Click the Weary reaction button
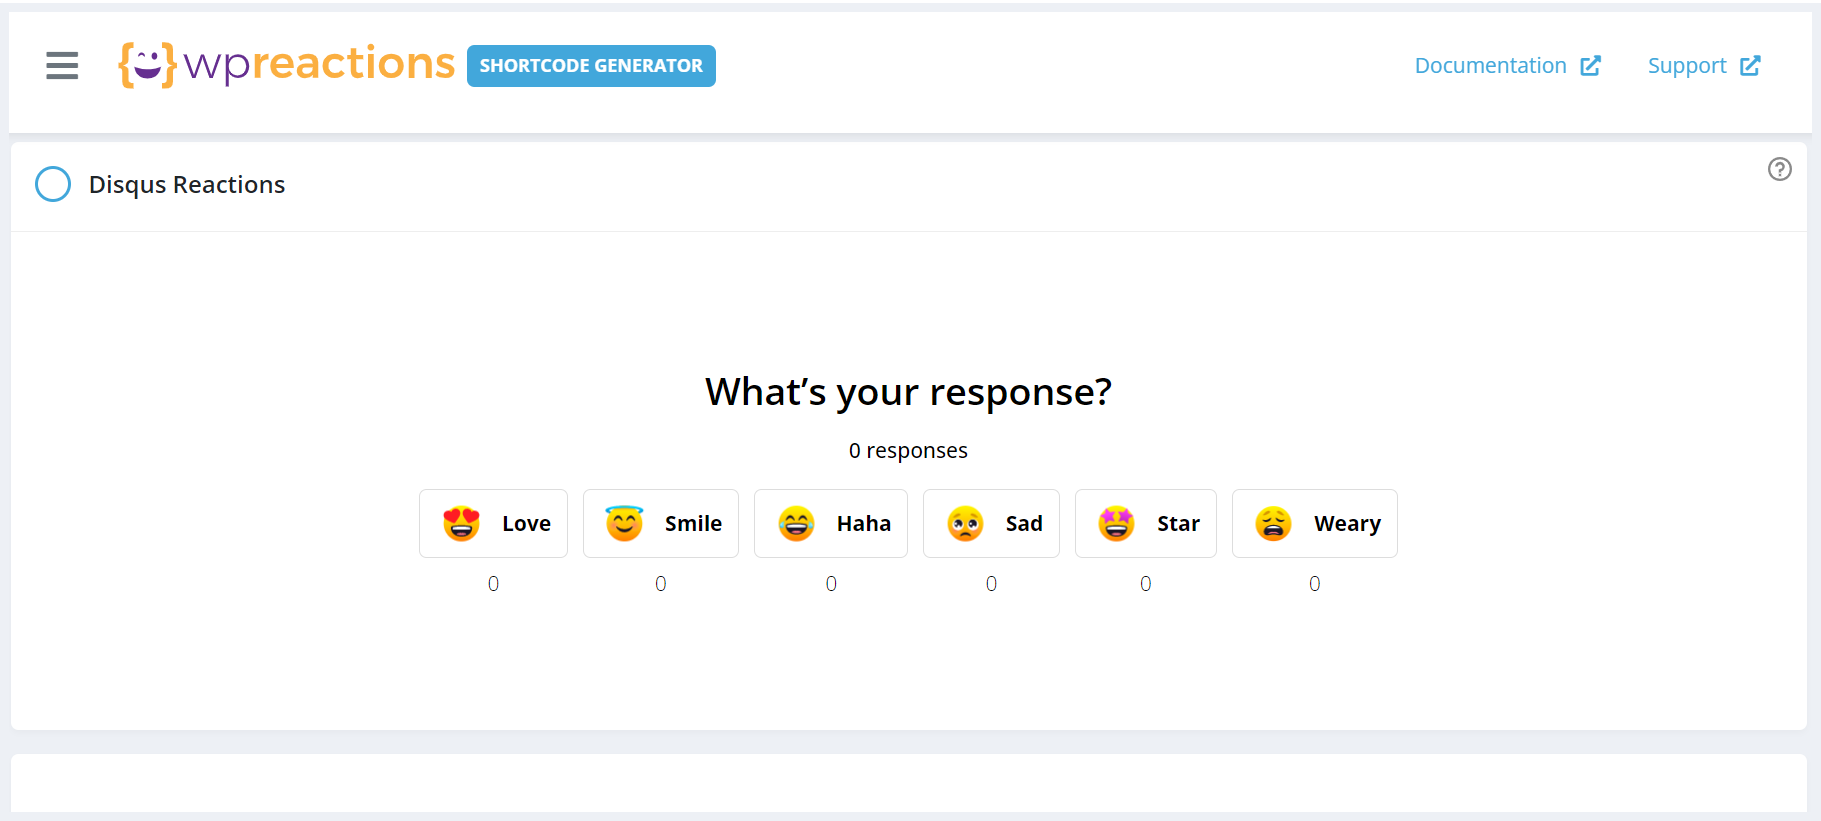 coord(1314,522)
